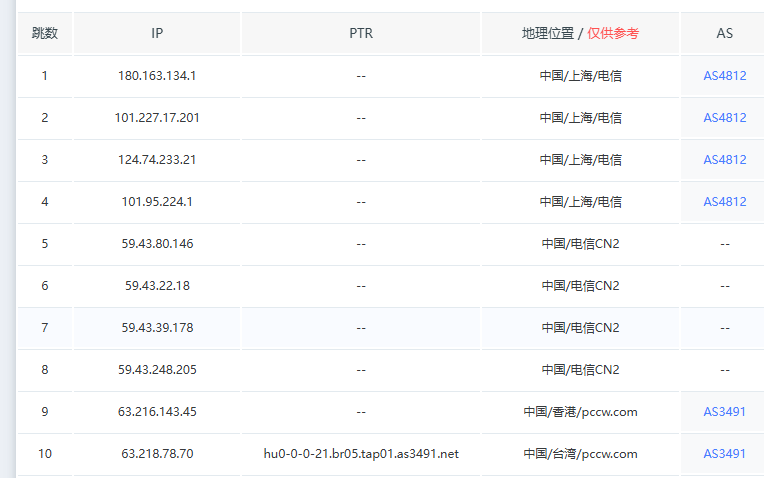Viewport: 764px width, 478px height.
Task: Click AS4812 link for hop 1
Action: [724, 75]
